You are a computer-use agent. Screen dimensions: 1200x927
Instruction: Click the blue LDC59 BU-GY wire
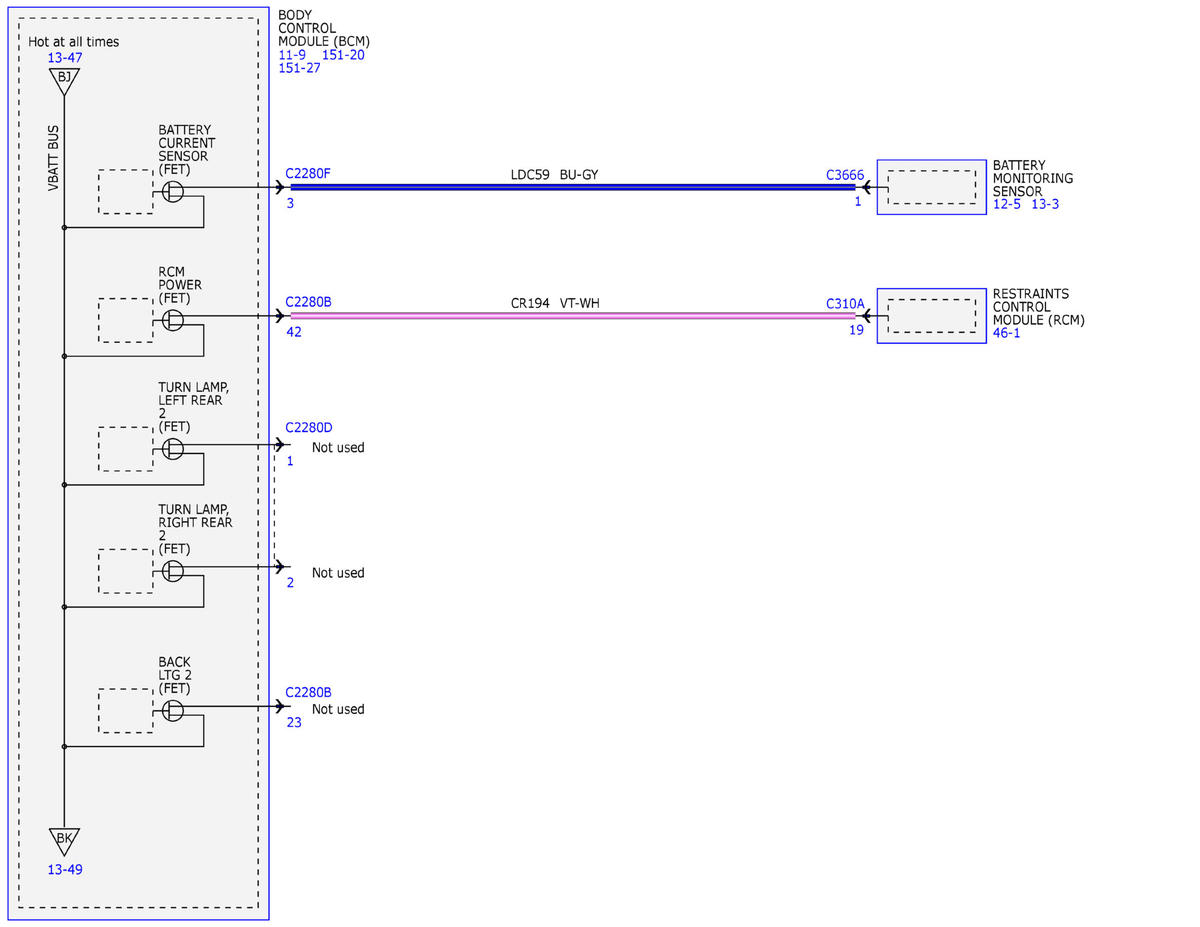[x=572, y=187]
